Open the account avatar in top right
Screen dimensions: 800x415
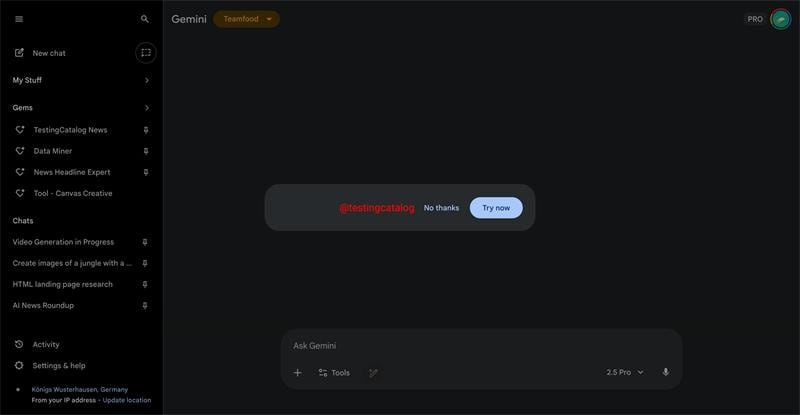click(781, 19)
